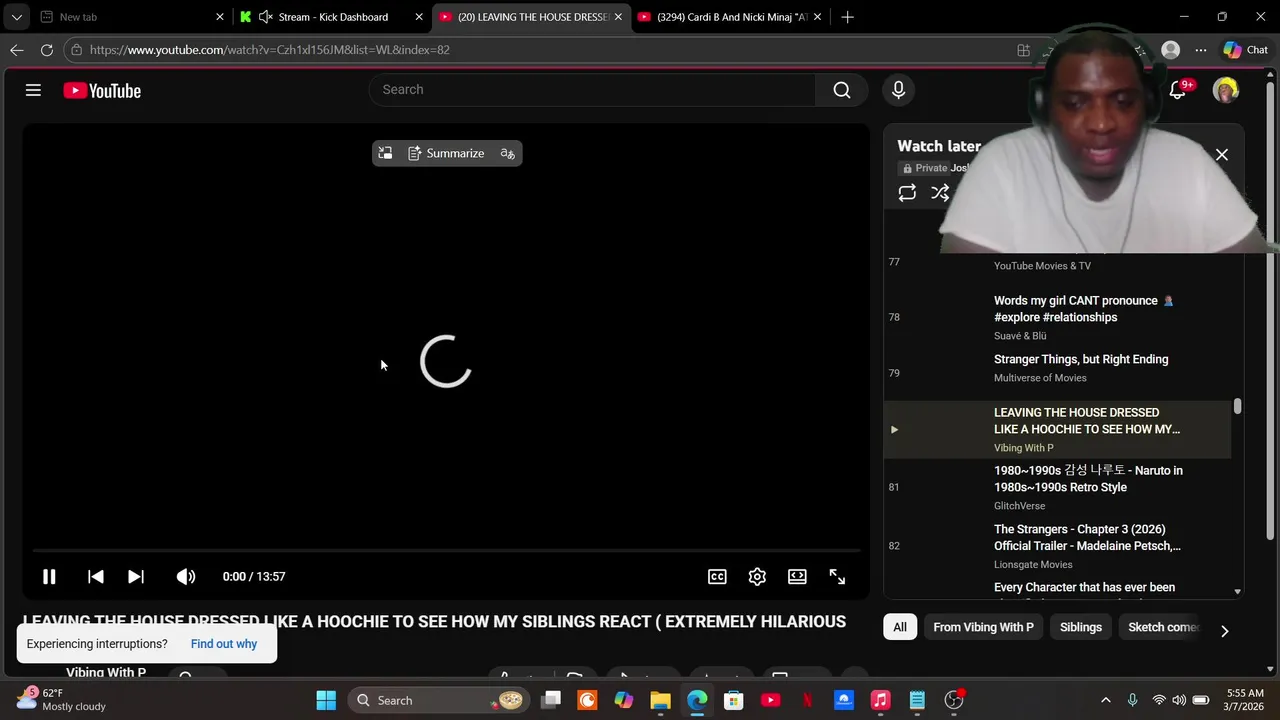1280x720 pixels.
Task: Open Copilot Chat in Edge
Action: point(1246,50)
